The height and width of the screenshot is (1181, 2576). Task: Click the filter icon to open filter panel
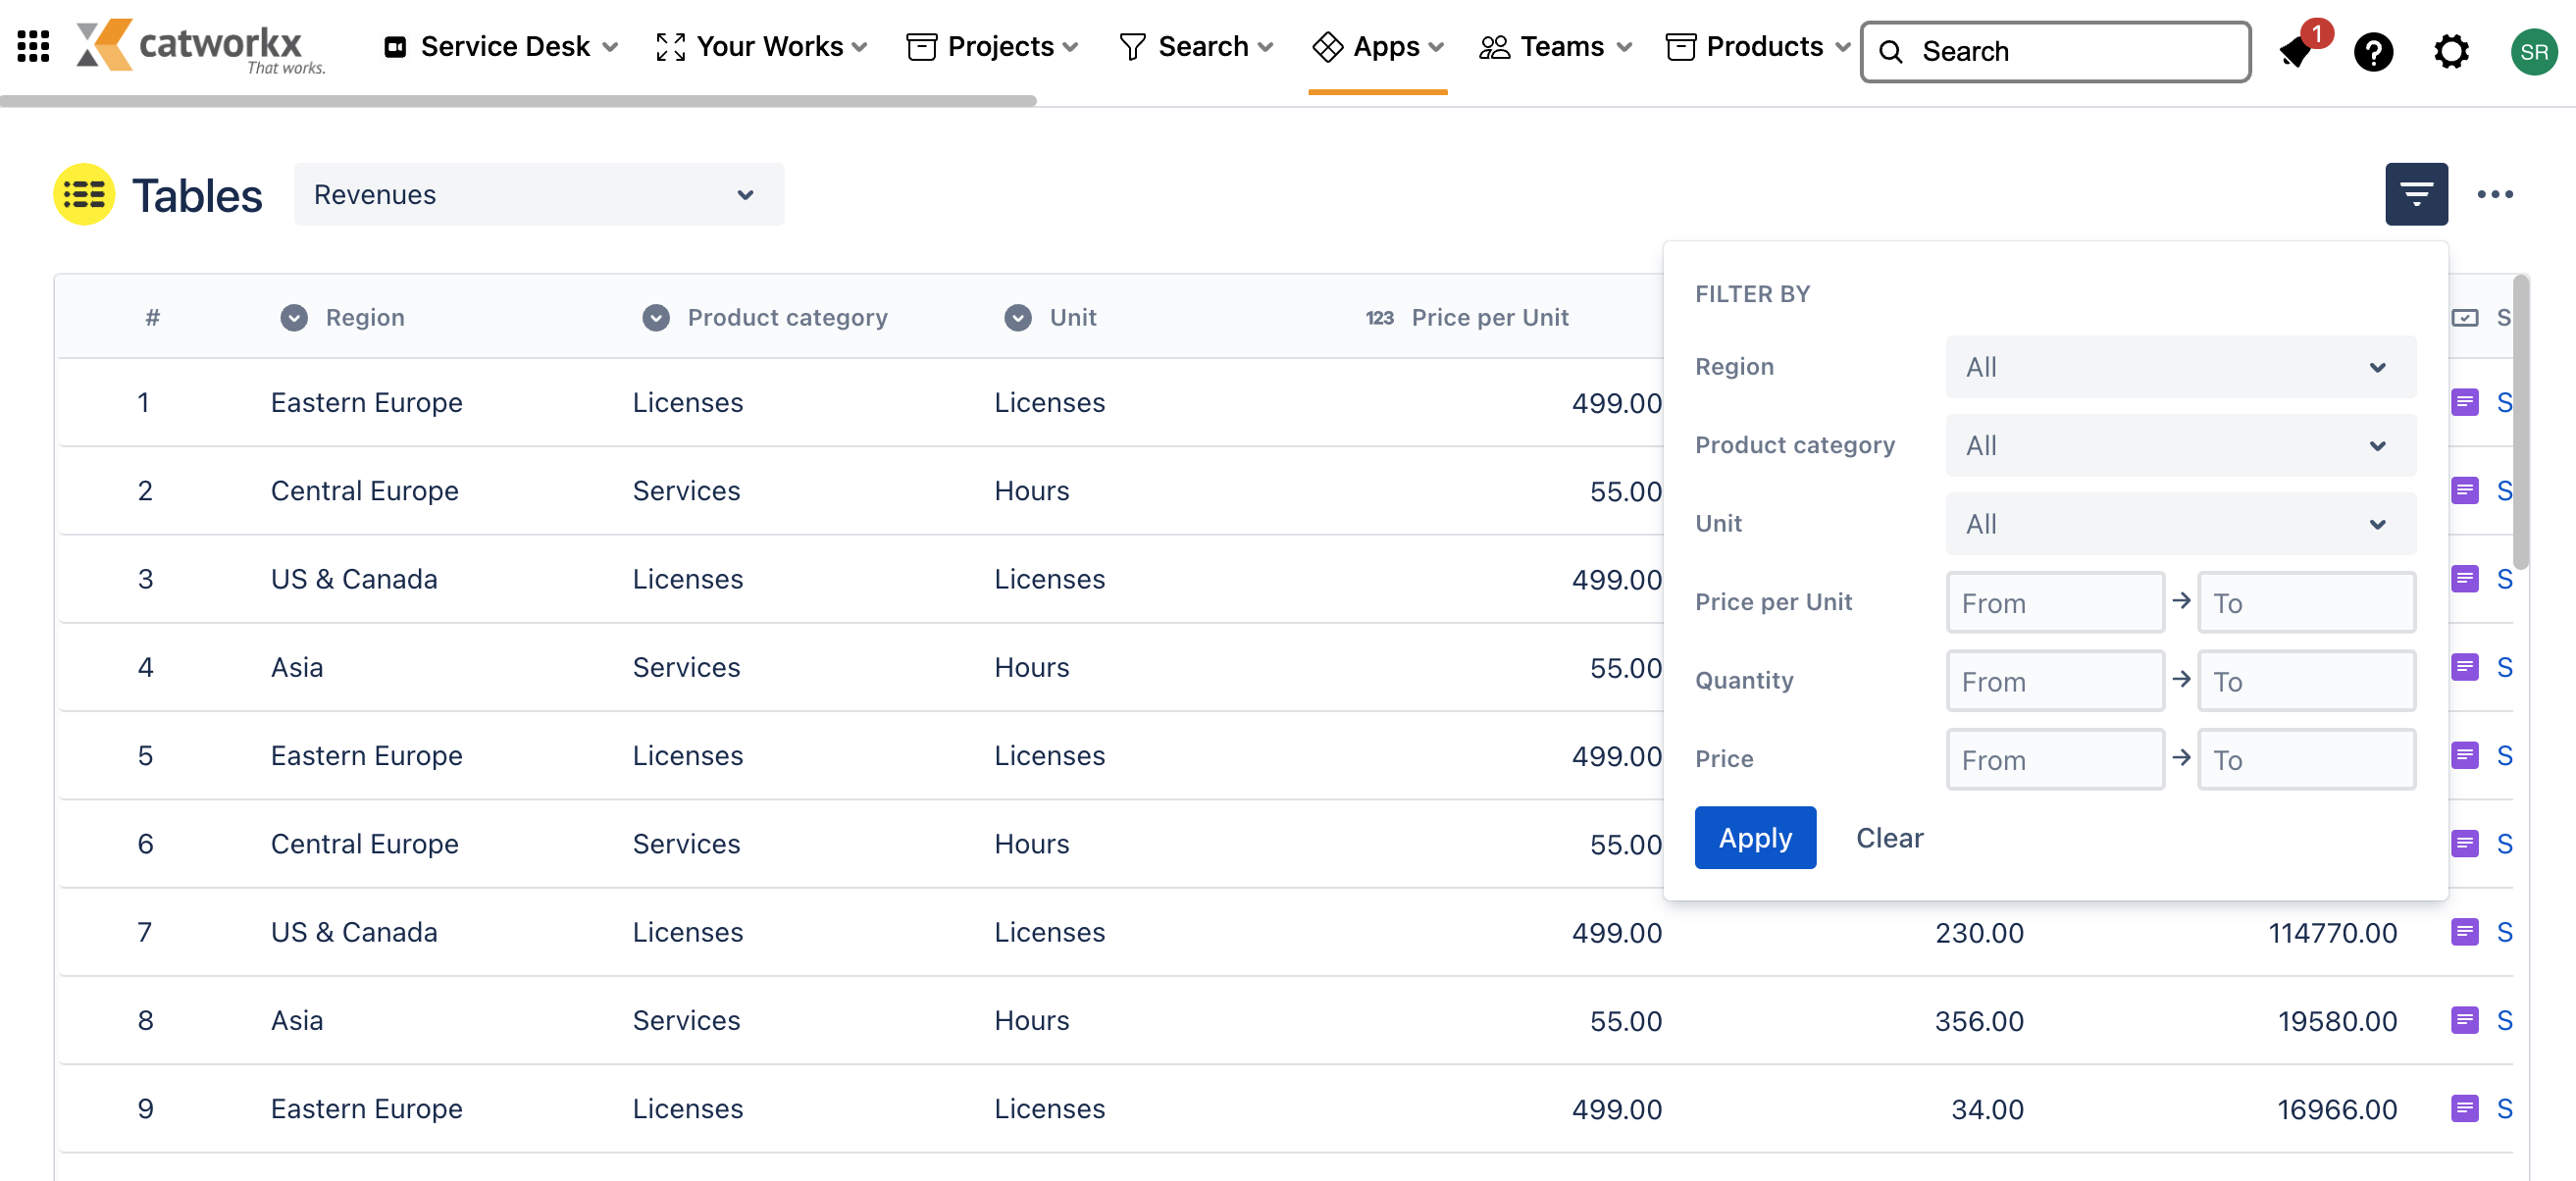tap(2417, 194)
